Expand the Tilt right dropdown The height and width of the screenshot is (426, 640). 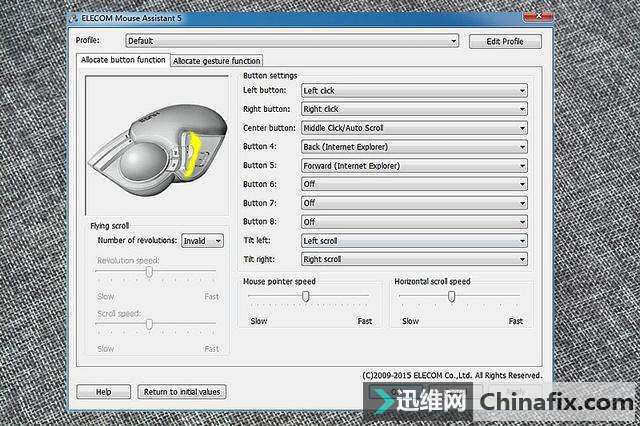[414, 259]
